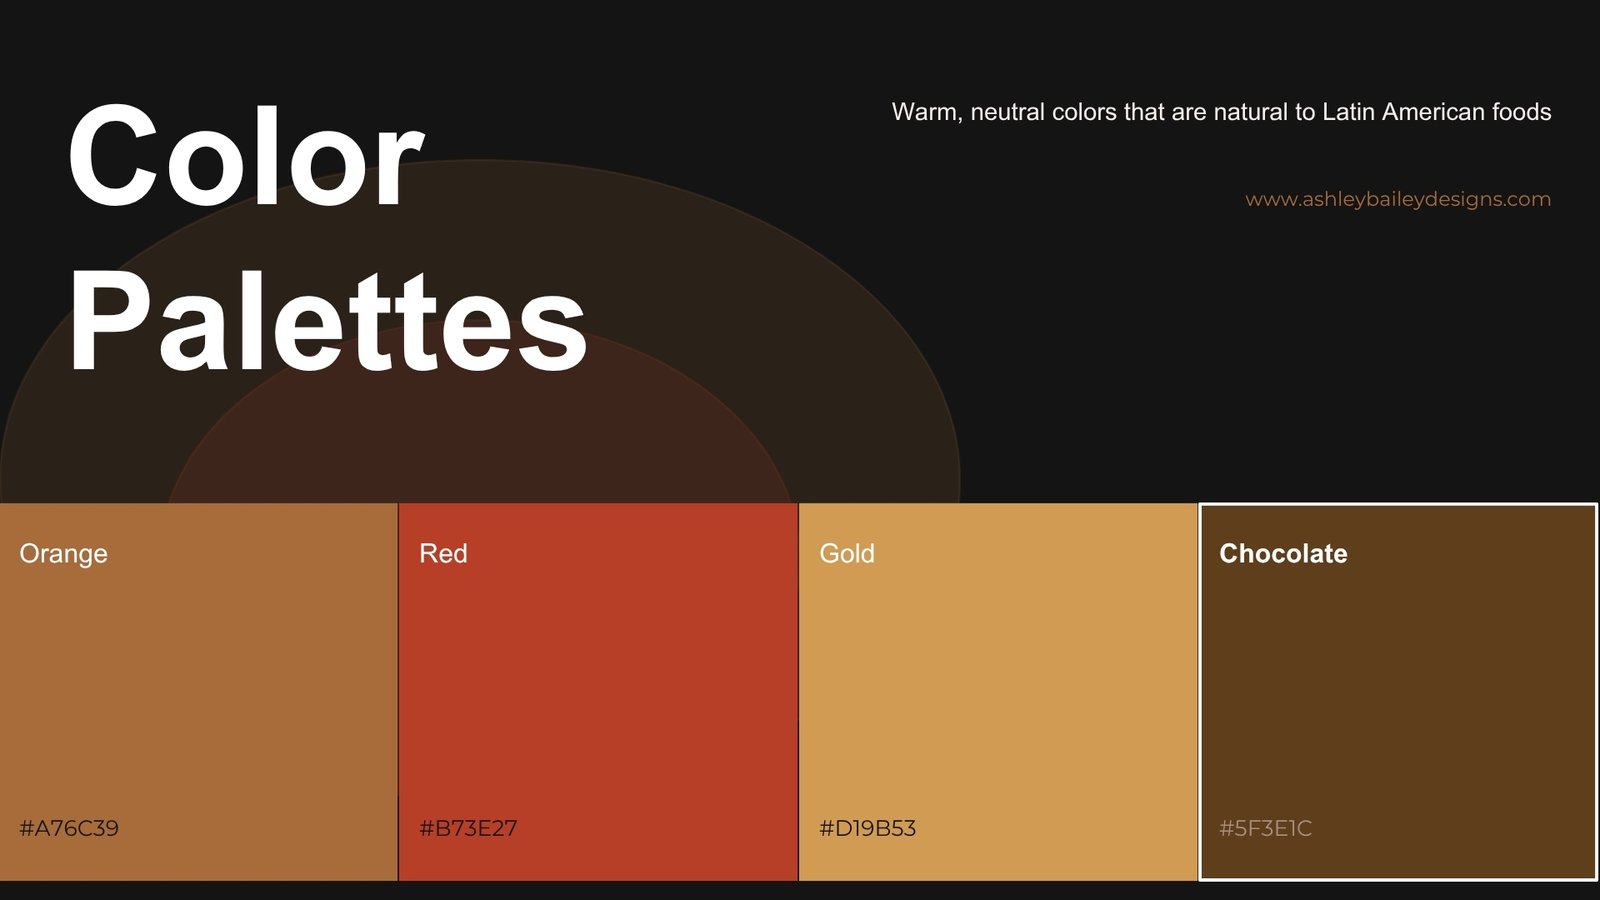This screenshot has height=900, width=1600.
Task: Click the black strip beneath the swatches
Action: click(x=800, y=891)
